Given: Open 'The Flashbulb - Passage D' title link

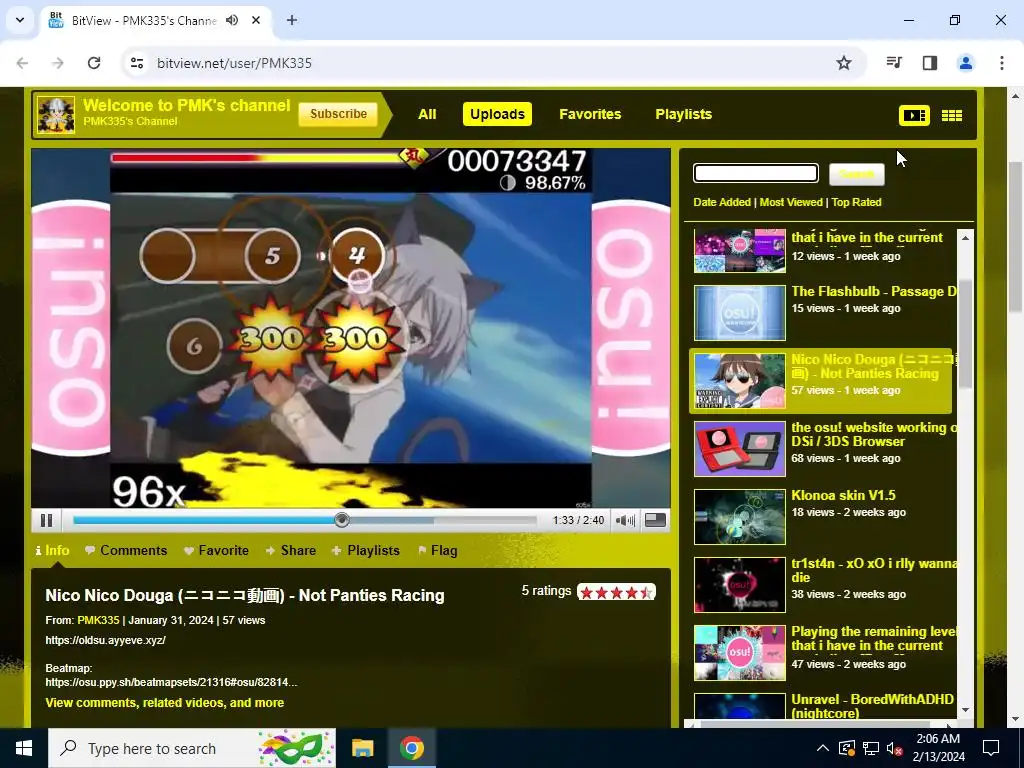Looking at the screenshot, I should 874,292.
